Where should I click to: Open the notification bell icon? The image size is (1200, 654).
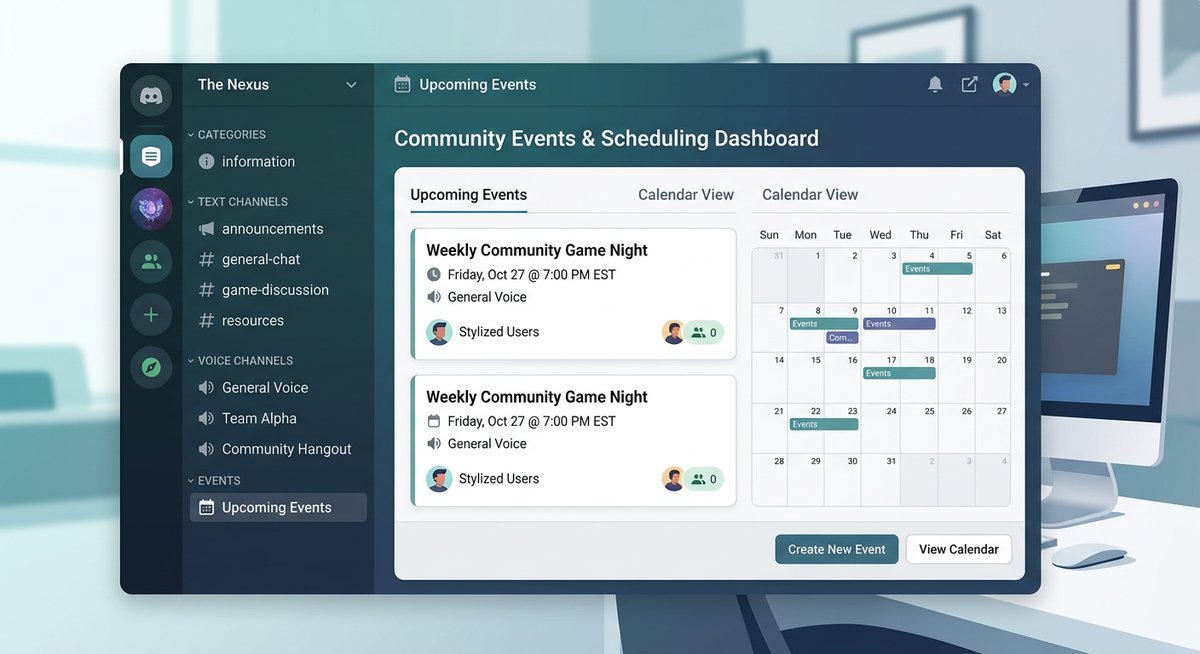point(935,85)
